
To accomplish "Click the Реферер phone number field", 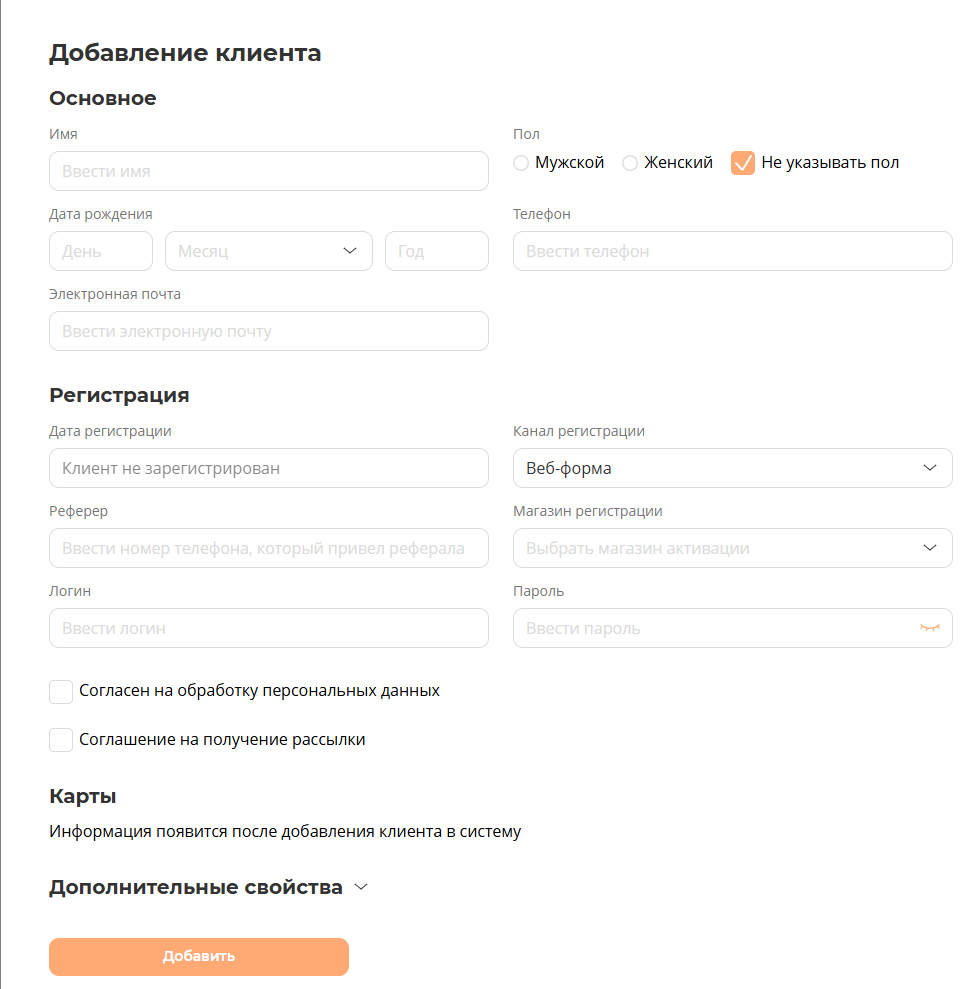I will 268,548.
